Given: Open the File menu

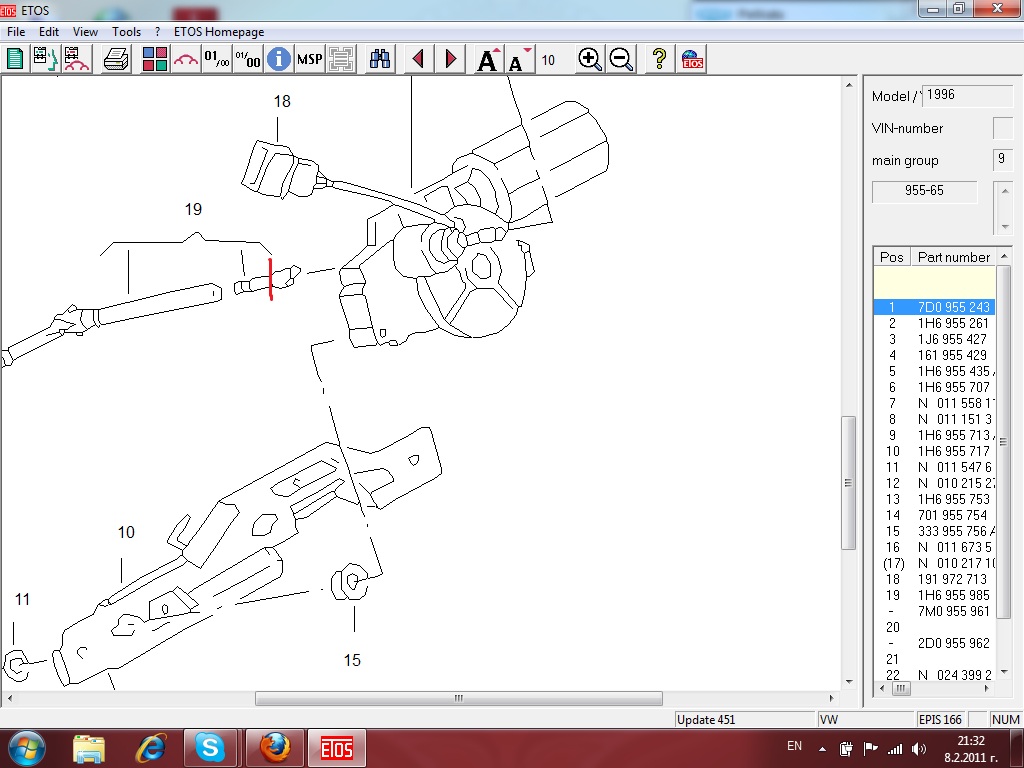Looking at the screenshot, I should [x=16, y=32].
